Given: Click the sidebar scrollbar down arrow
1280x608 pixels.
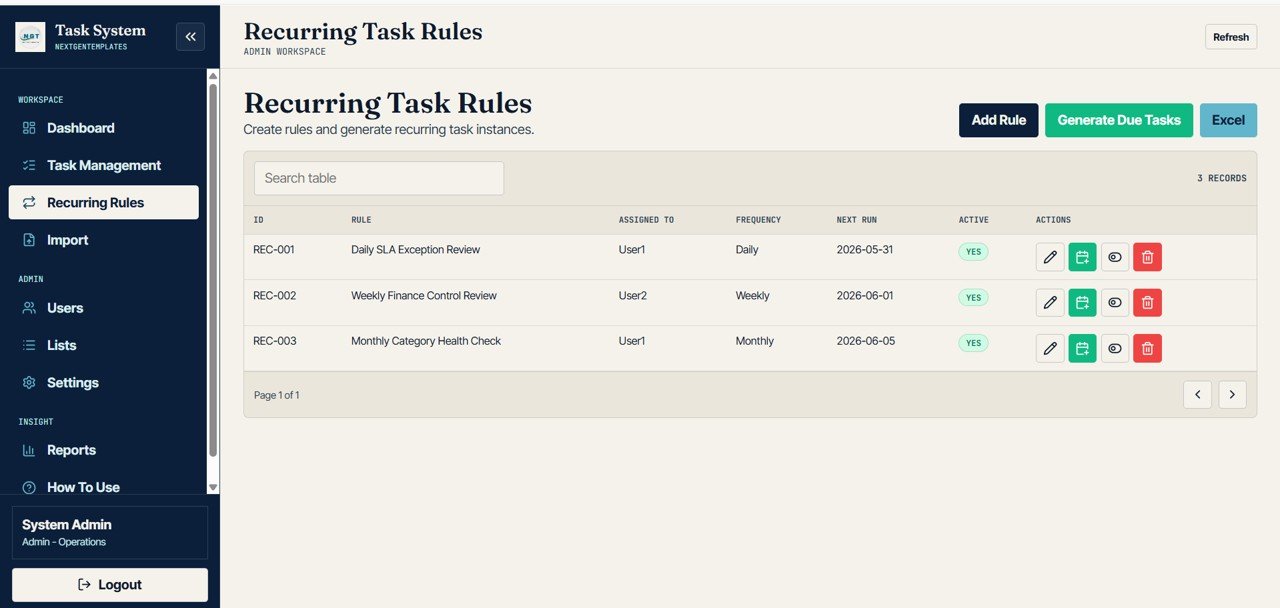Looking at the screenshot, I should tap(213, 487).
